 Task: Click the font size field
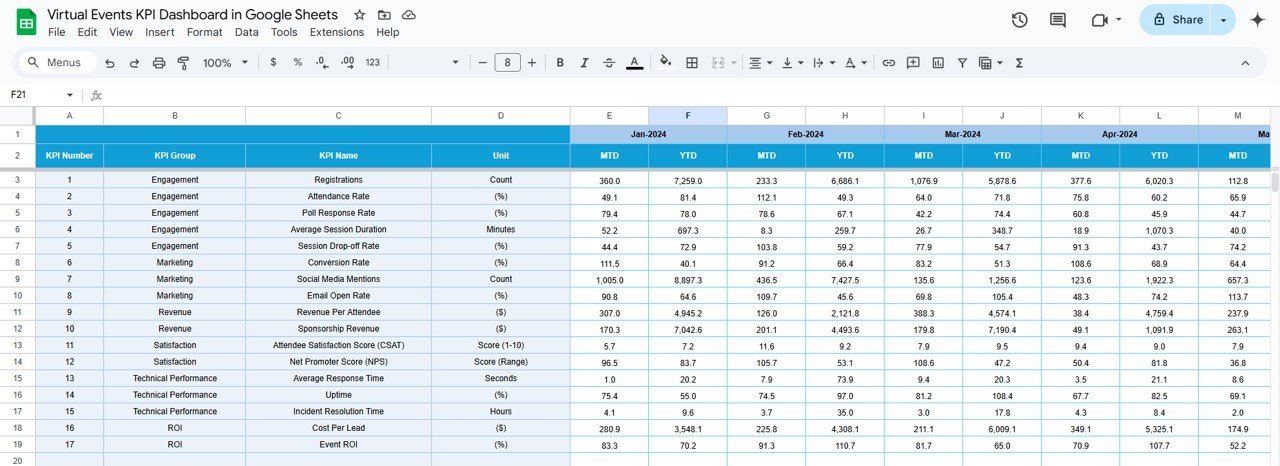[507, 62]
